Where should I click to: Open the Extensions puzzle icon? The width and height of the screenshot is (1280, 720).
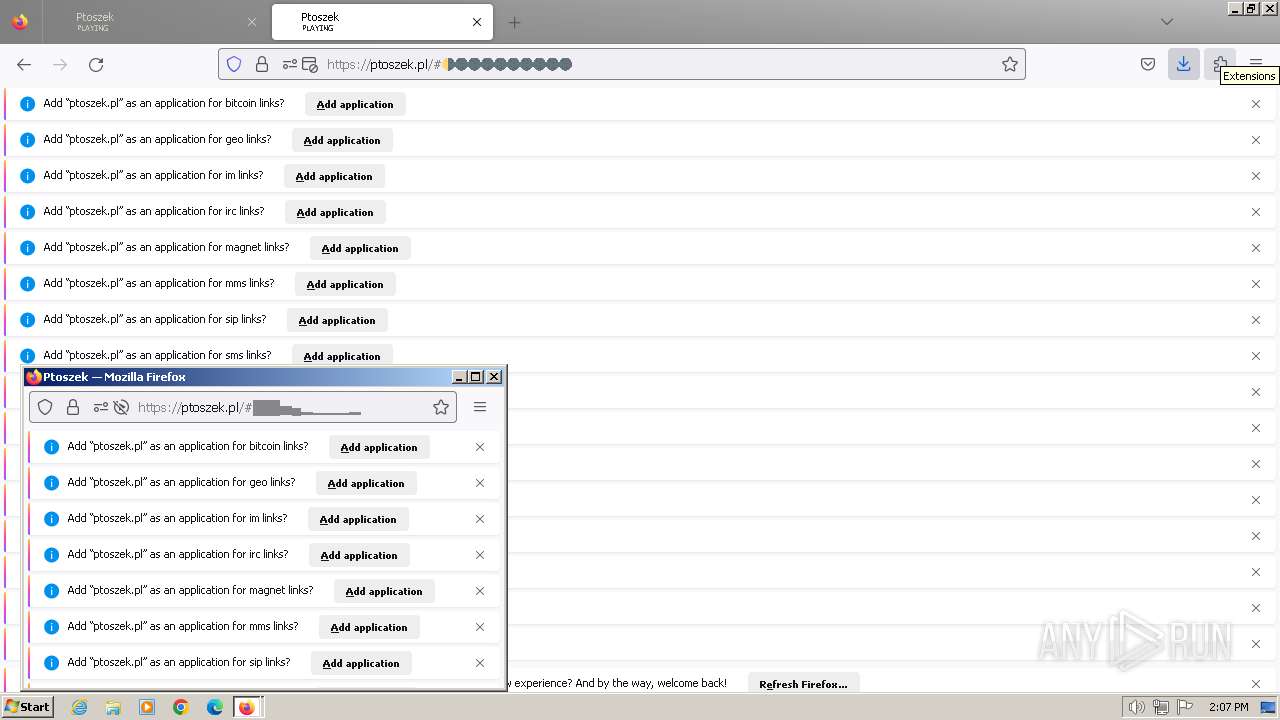pyautogui.click(x=1220, y=64)
